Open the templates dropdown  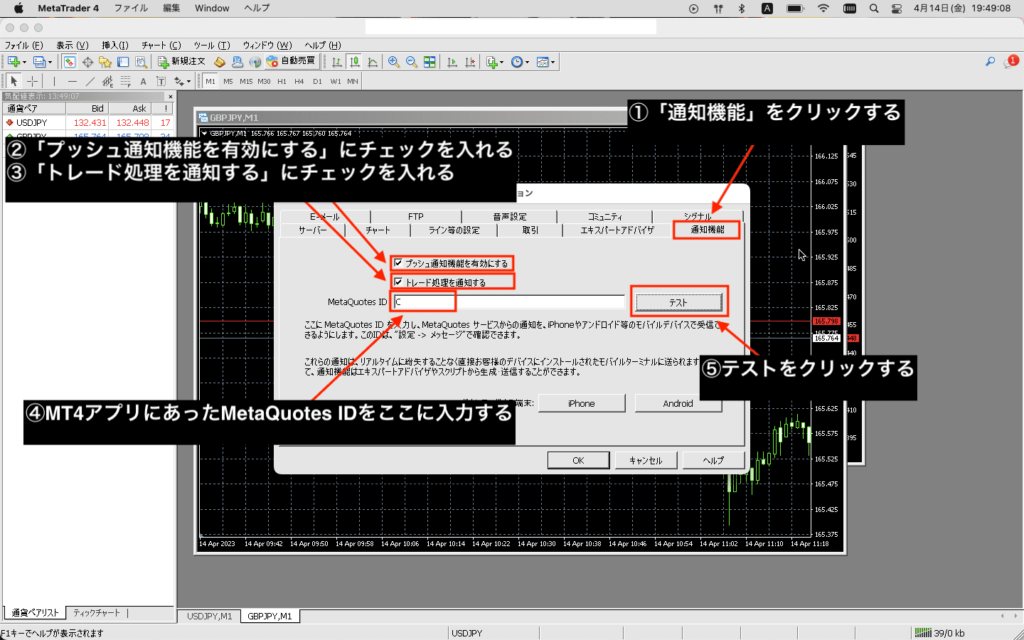[x=545, y=62]
